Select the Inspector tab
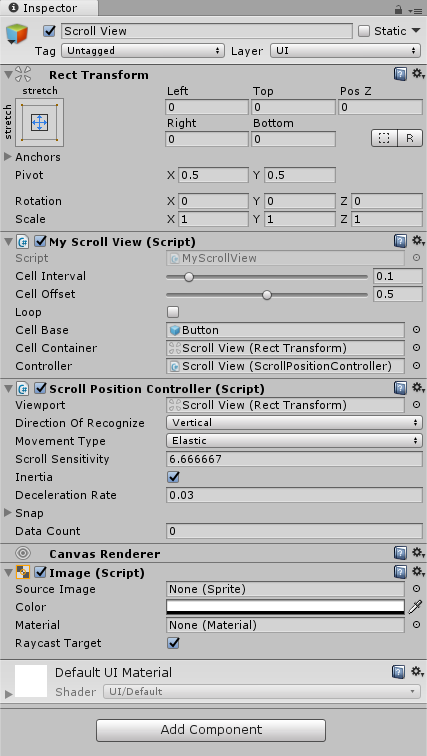 click(x=48, y=8)
